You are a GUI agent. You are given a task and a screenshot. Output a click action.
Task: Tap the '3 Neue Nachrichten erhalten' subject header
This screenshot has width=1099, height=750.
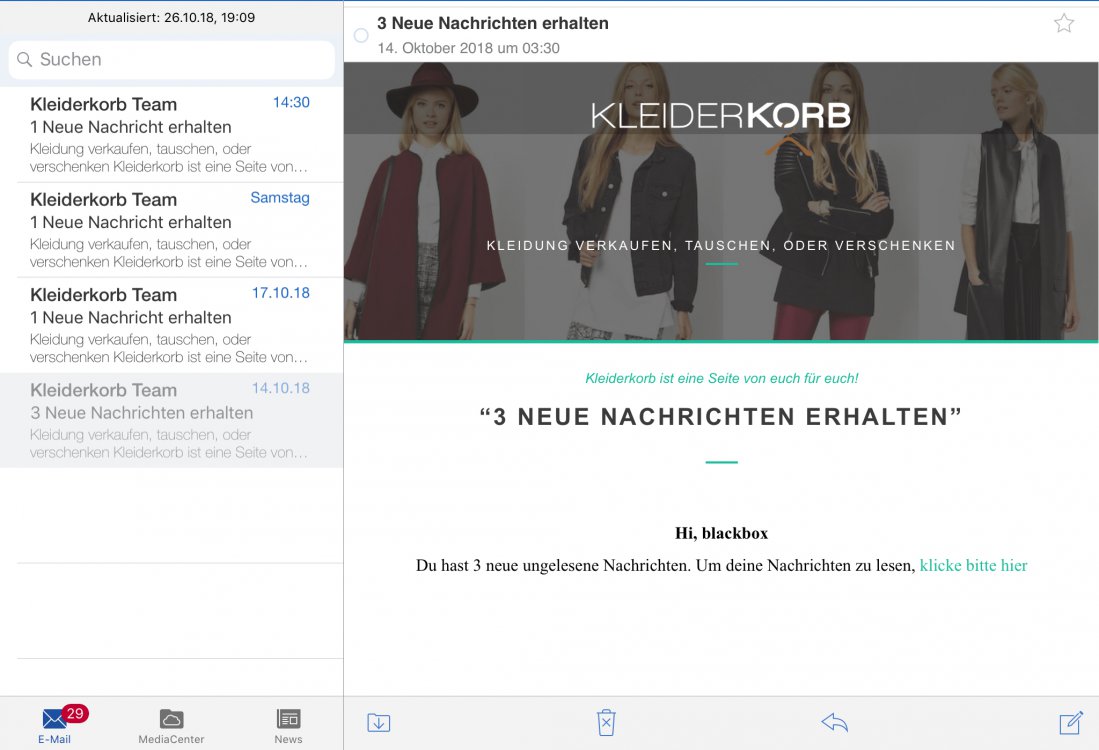tap(492, 23)
